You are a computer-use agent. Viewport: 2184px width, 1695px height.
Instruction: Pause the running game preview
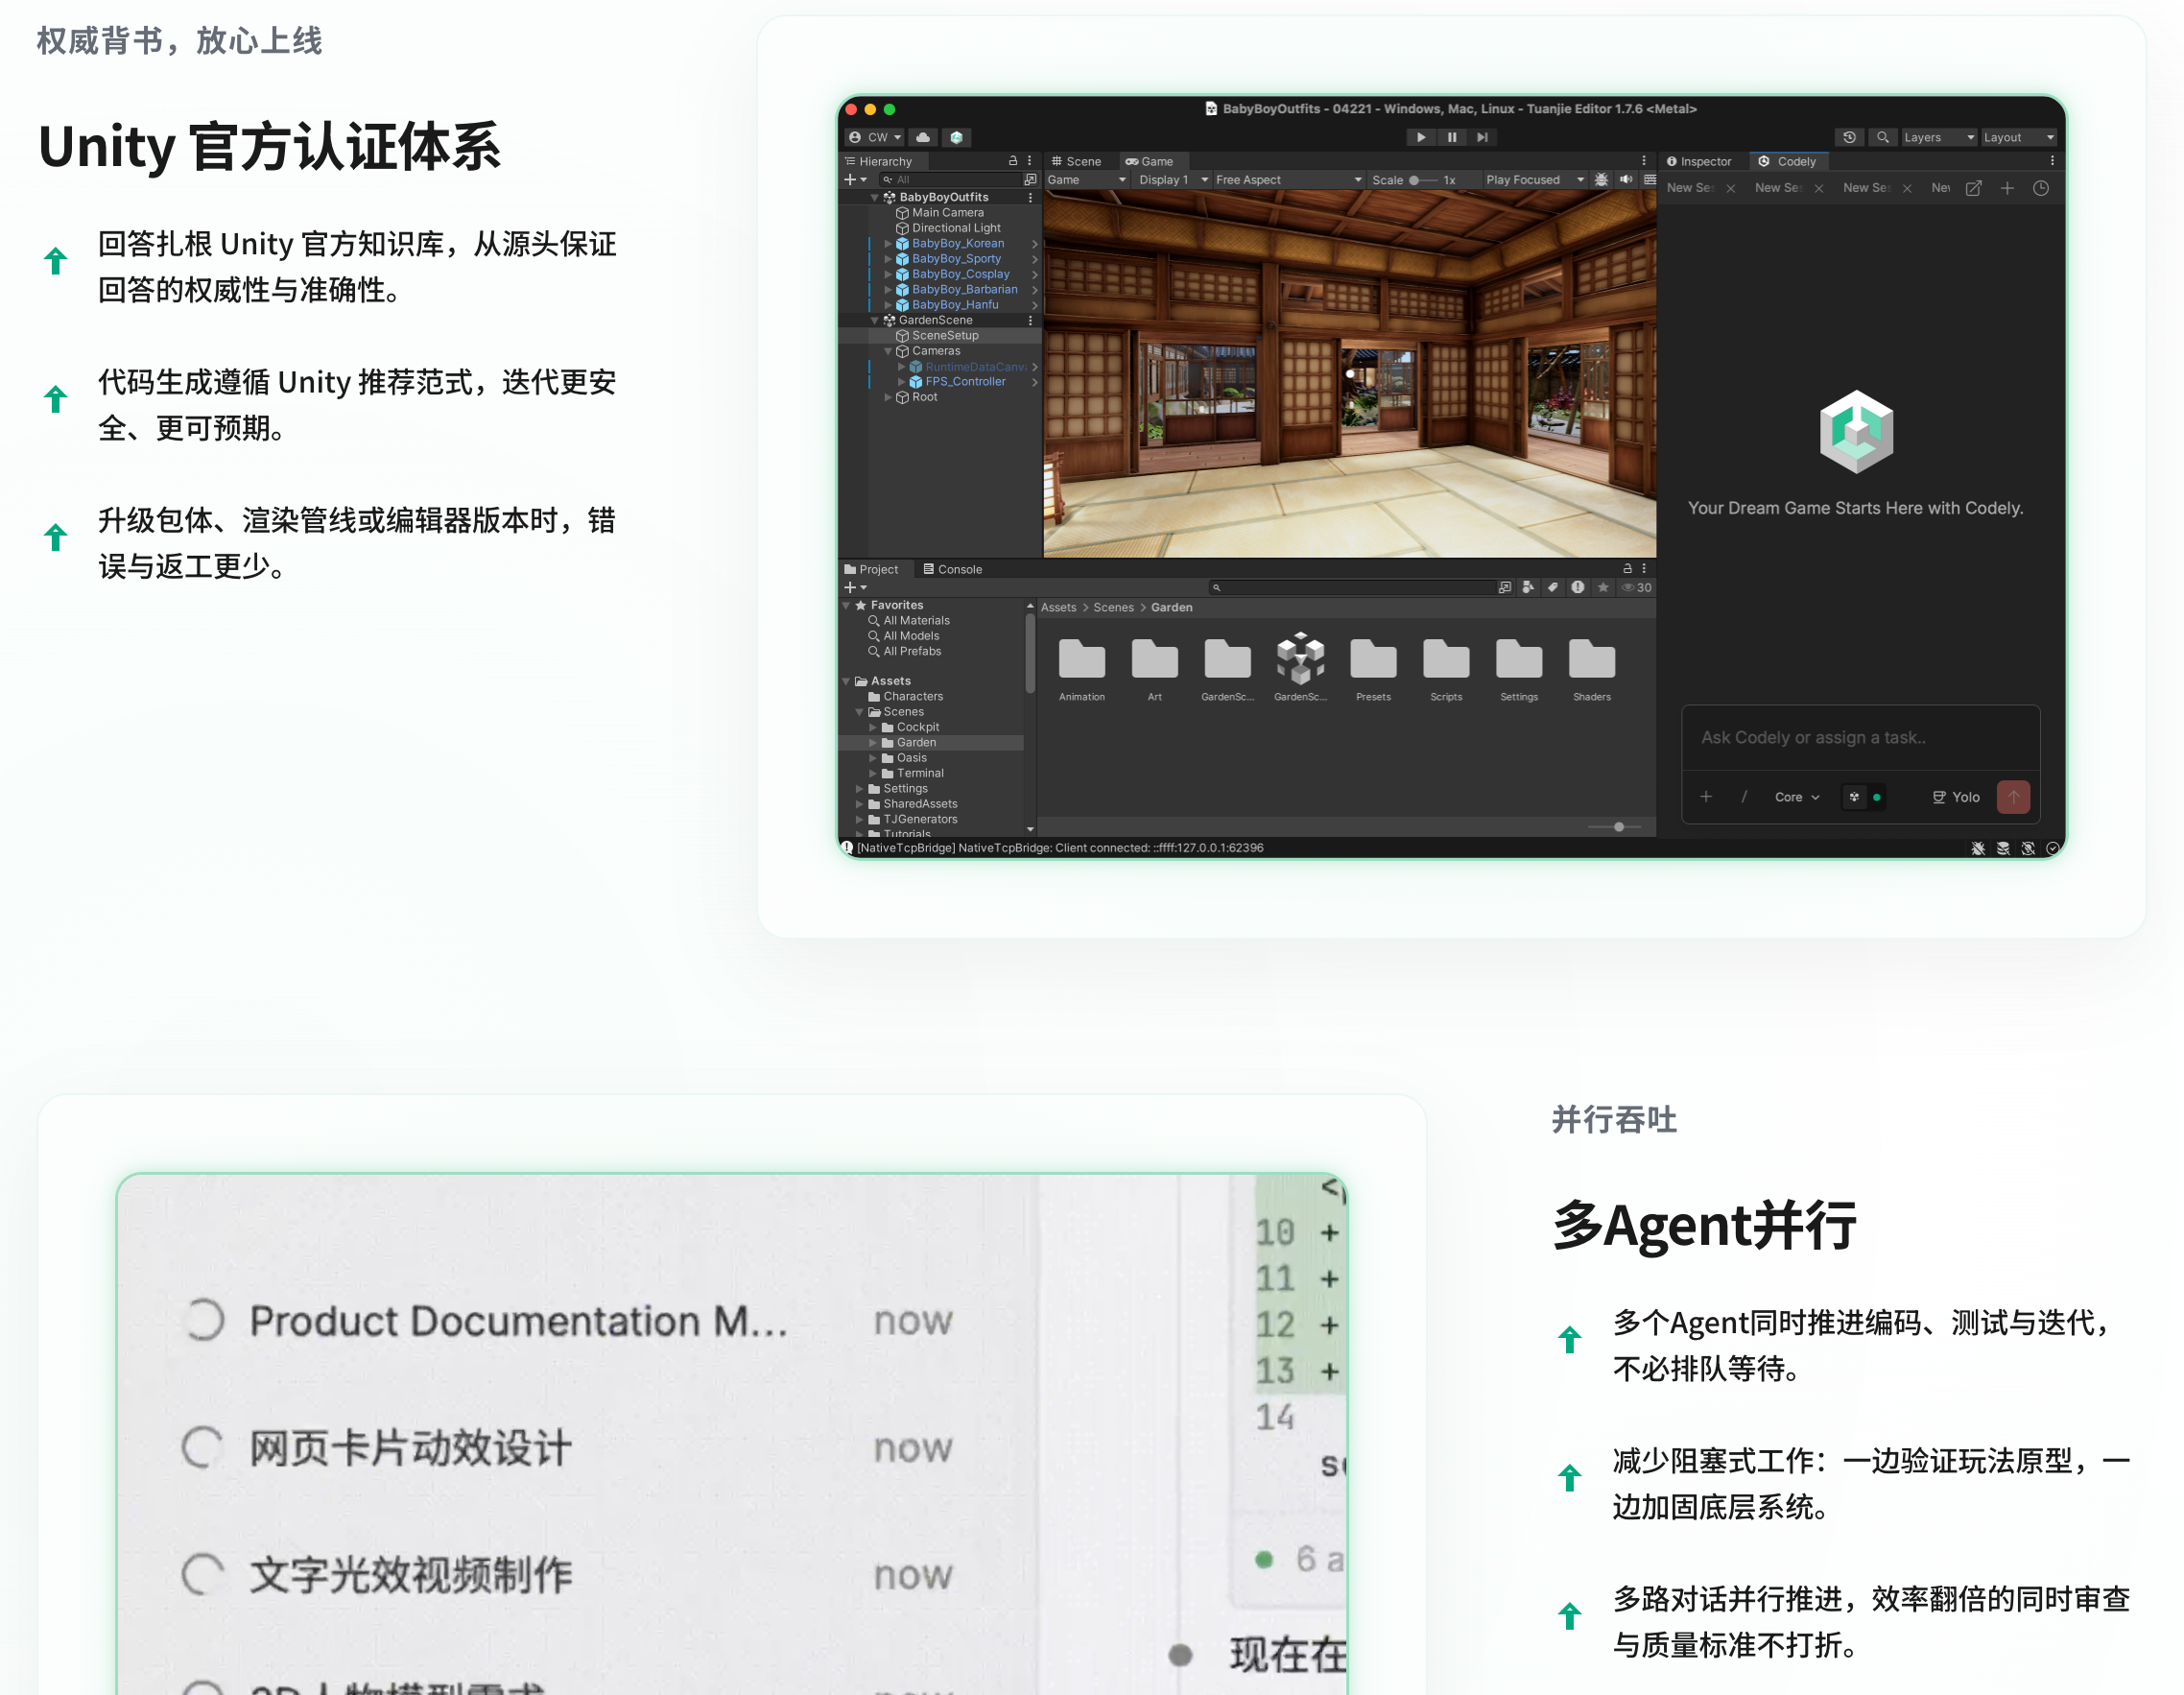1451,137
